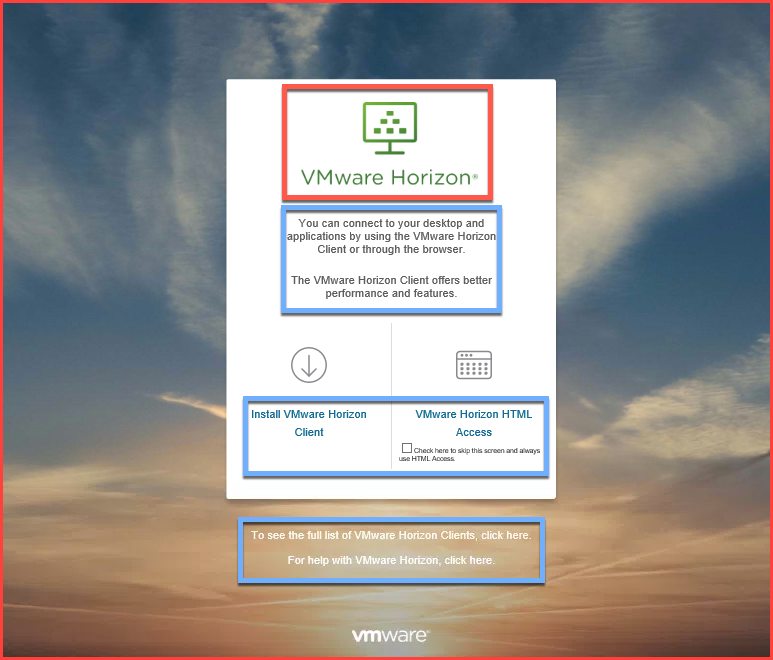773x660 pixels.
Task: Click the vmware logo at the bottom
Action: tap(390, 635)
